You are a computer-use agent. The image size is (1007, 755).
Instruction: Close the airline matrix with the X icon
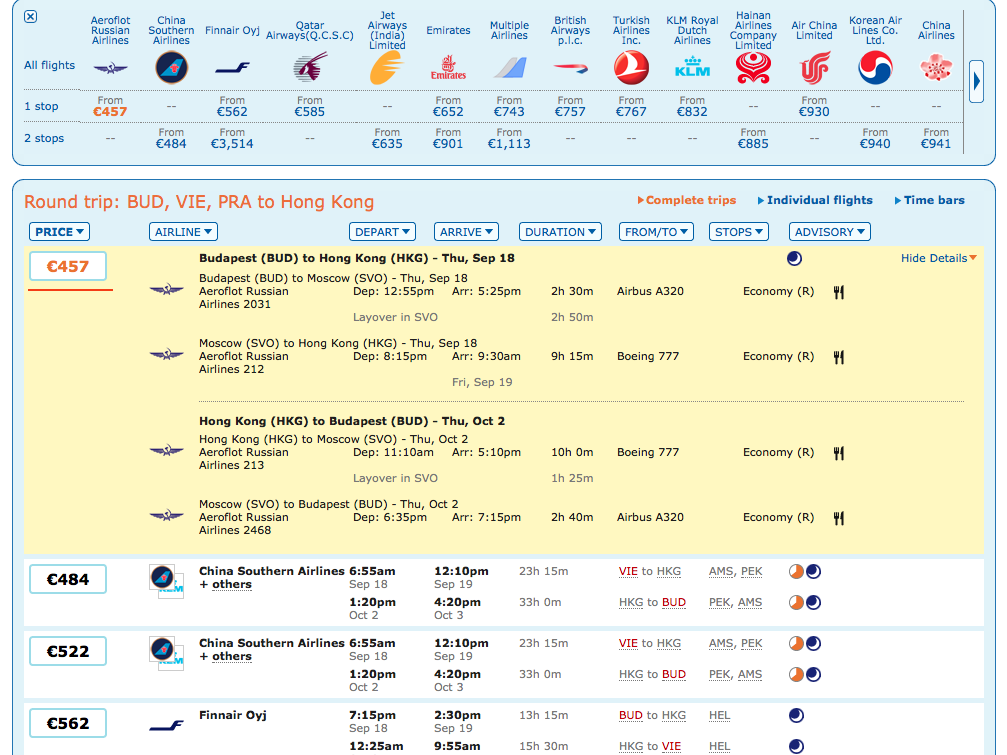(30, 17)
